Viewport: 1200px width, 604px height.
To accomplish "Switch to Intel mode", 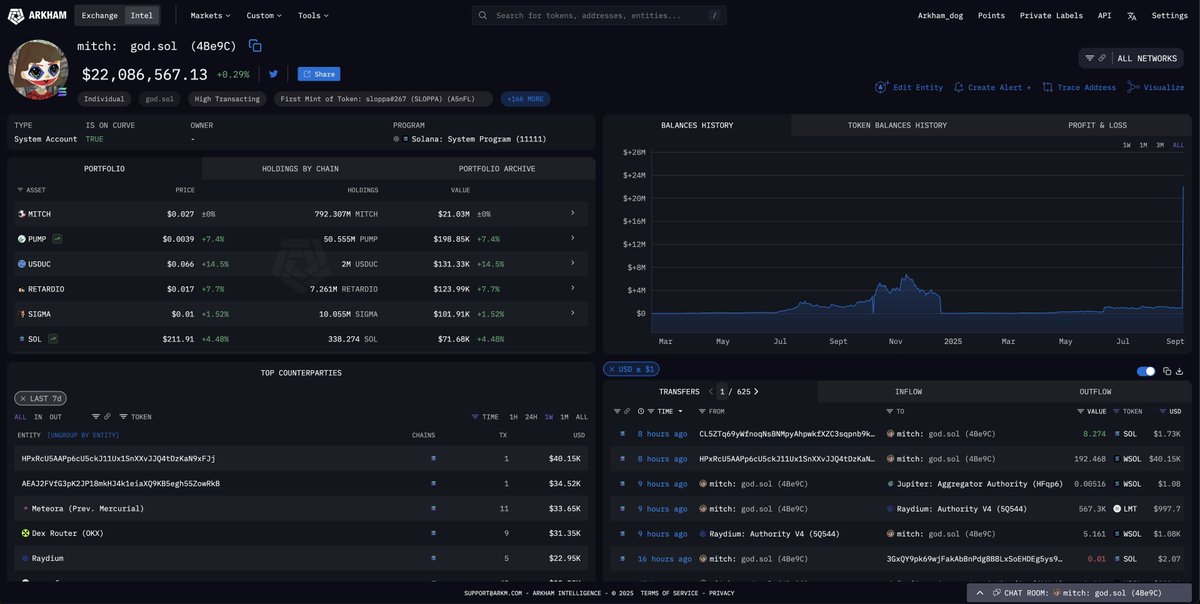I will pos(142,16).
